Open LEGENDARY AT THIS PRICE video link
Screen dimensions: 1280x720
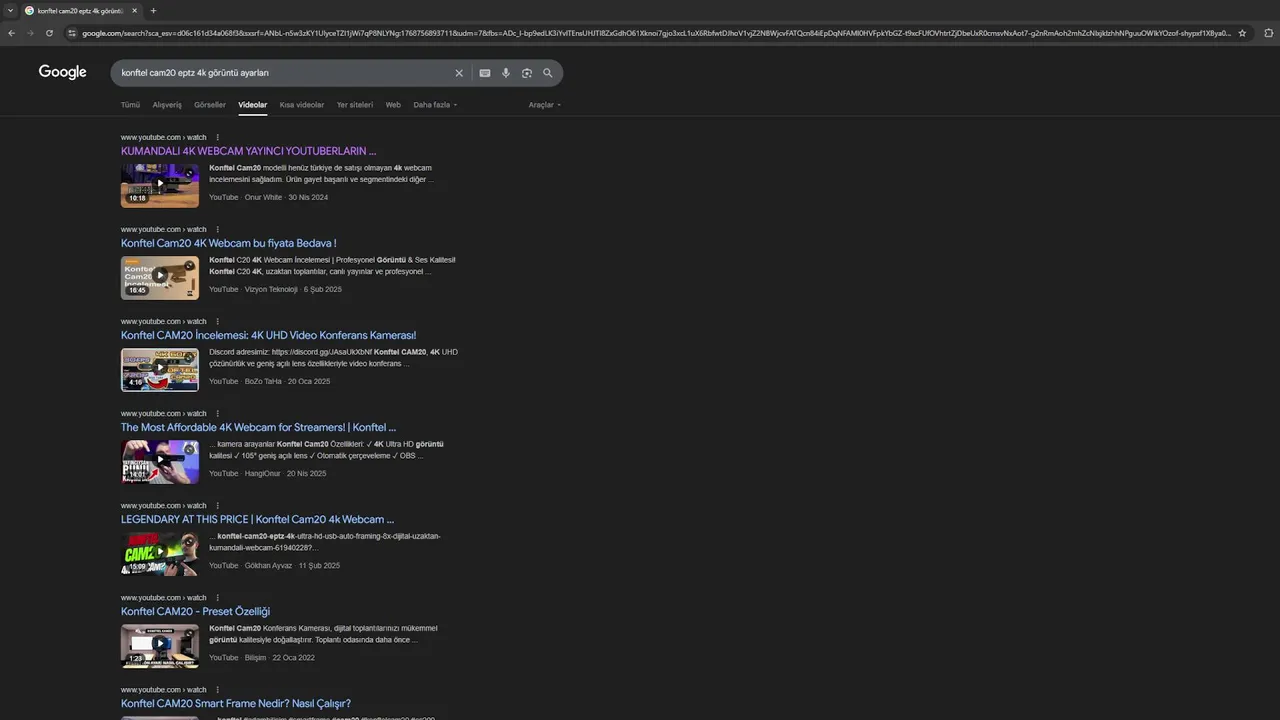257,519
